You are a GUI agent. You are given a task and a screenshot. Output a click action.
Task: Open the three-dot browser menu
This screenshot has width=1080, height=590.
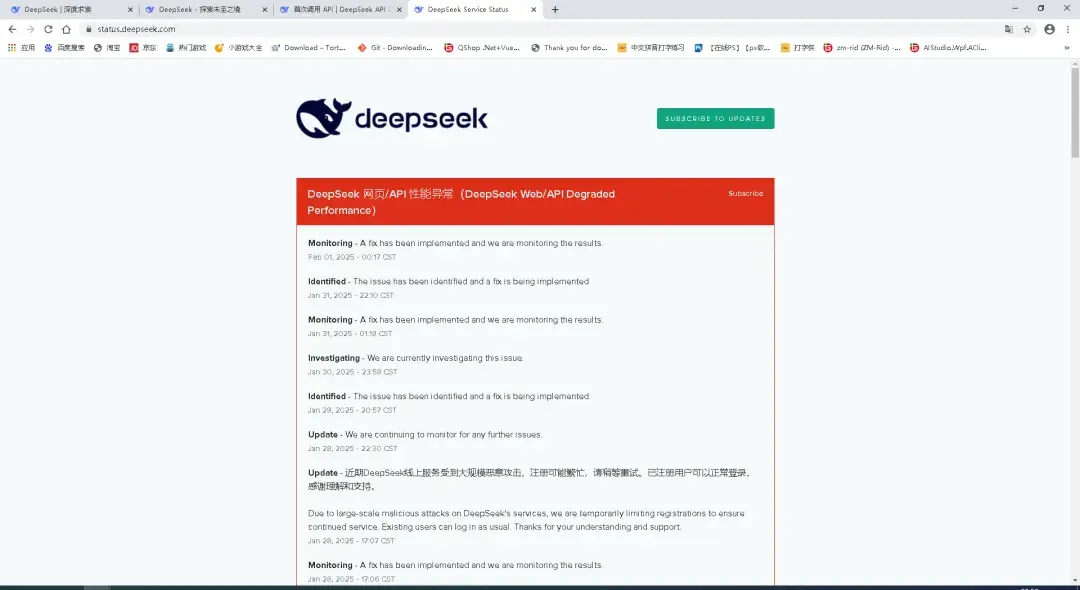(1068, 29)
